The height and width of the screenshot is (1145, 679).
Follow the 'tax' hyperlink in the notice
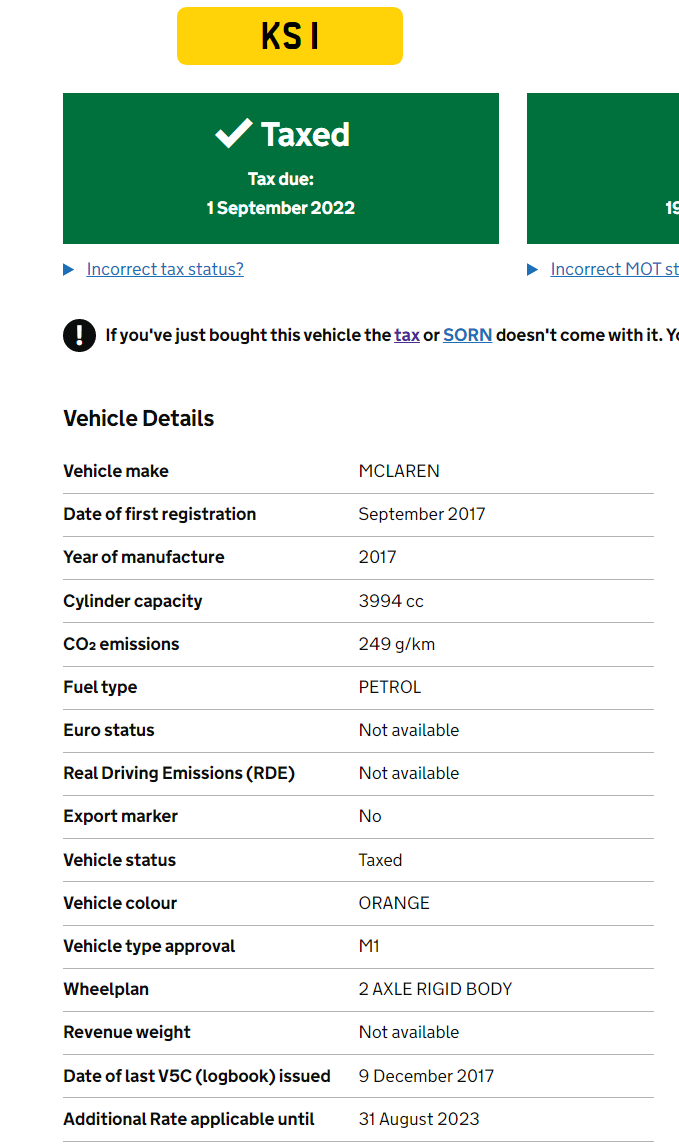coord(407,335)
